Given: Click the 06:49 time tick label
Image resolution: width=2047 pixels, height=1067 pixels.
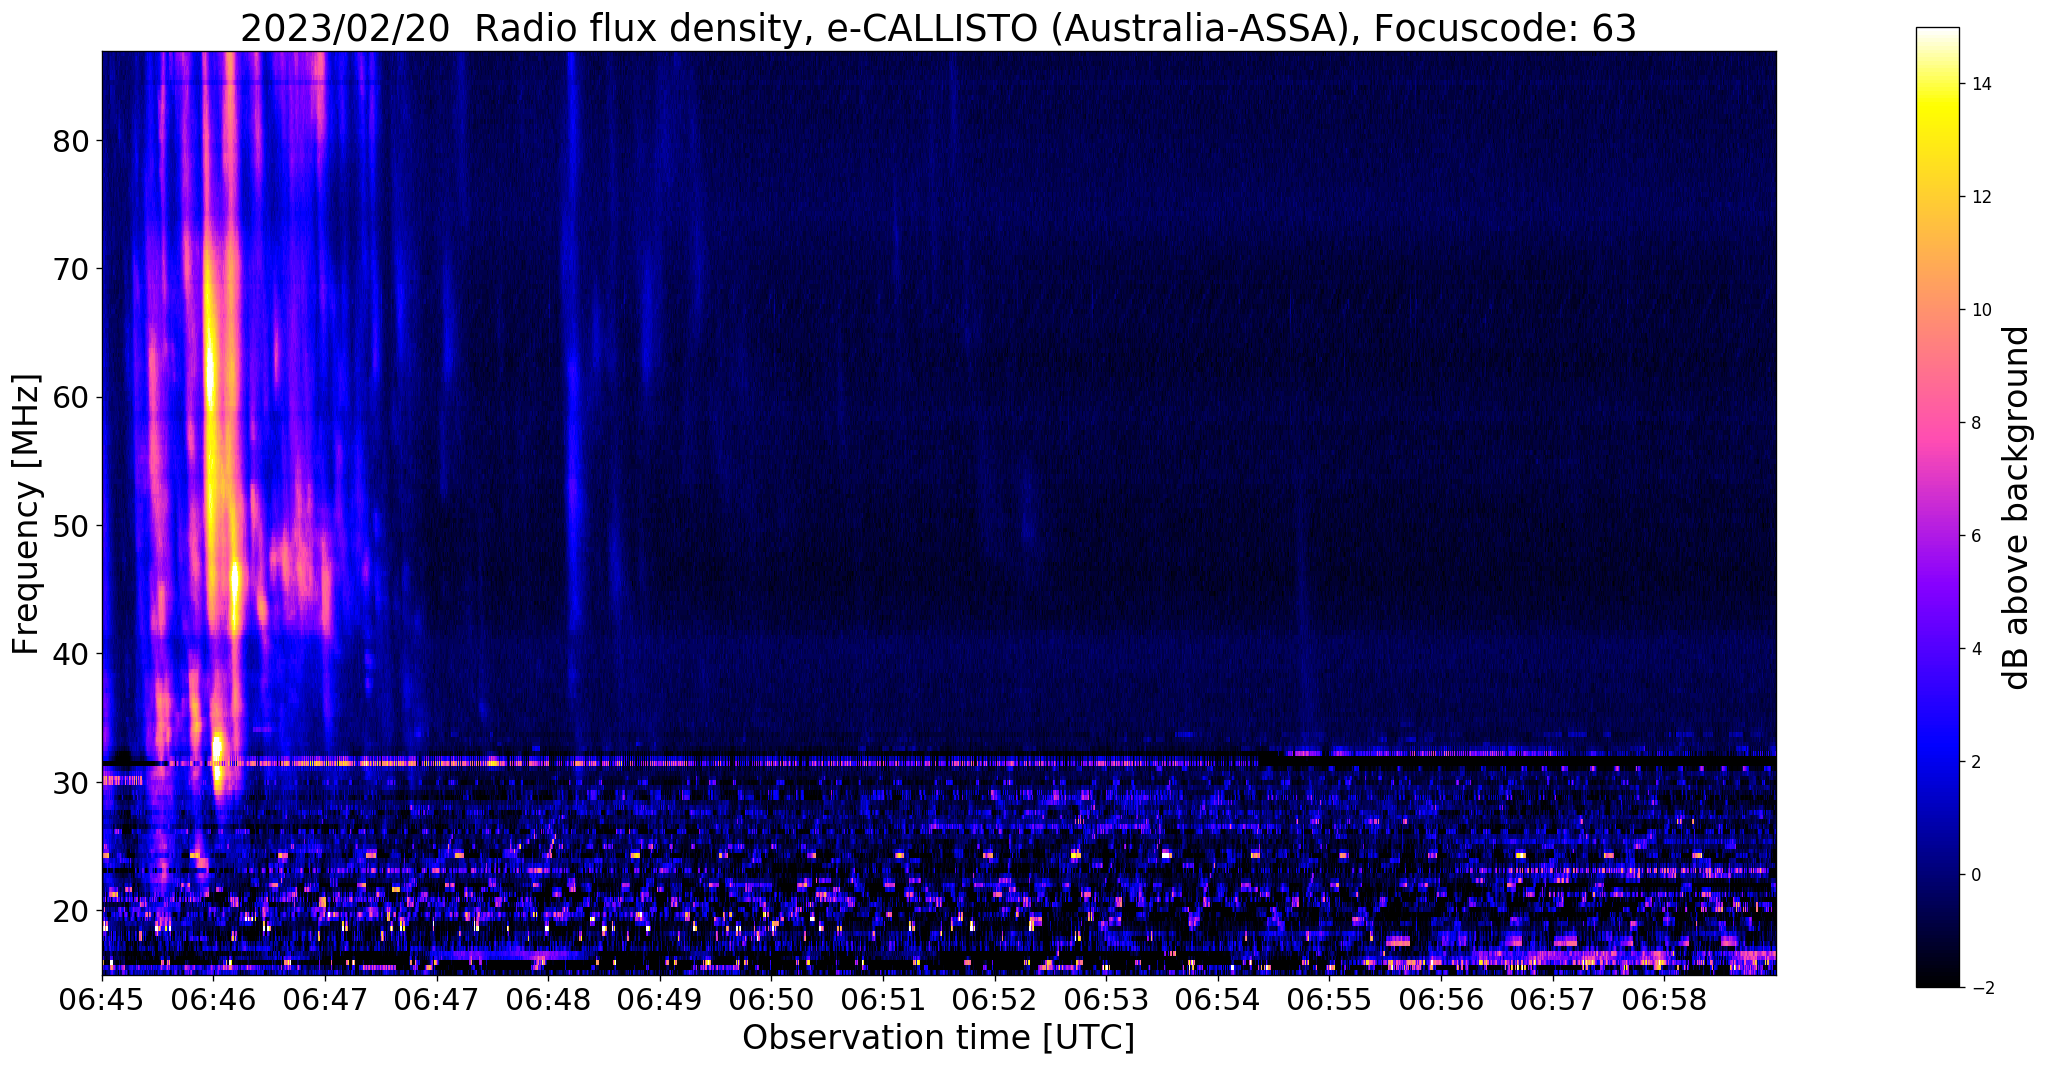Looking at the screenshot, I should pyautogui.click(x=660, y=999).
